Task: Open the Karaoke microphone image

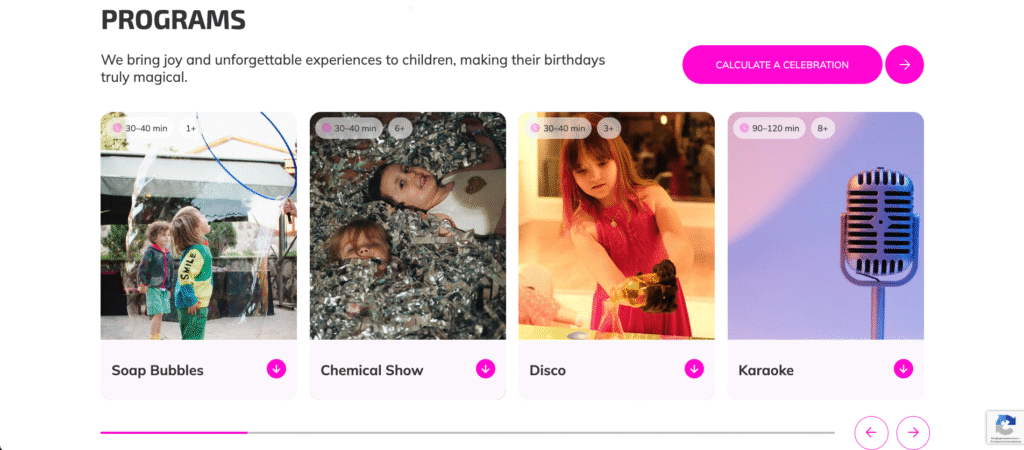Action: (825, 226)
